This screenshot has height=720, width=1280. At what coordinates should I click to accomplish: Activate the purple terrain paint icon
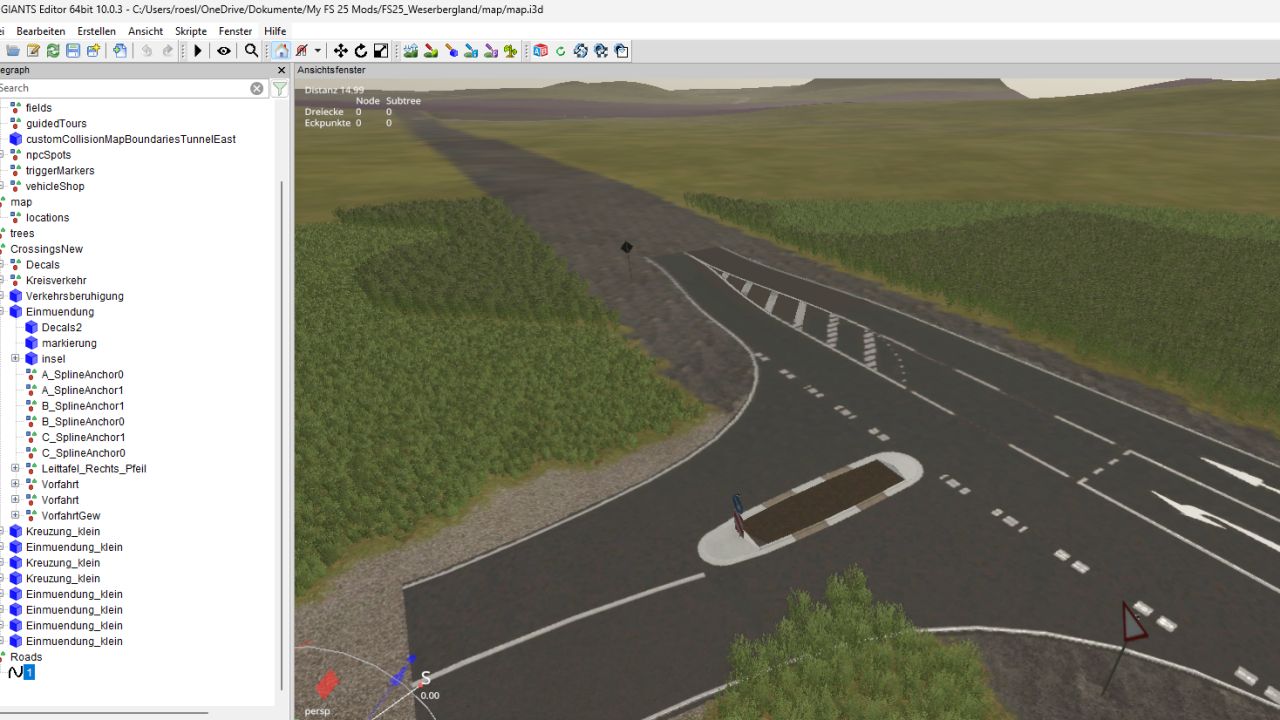coord(491,51)
